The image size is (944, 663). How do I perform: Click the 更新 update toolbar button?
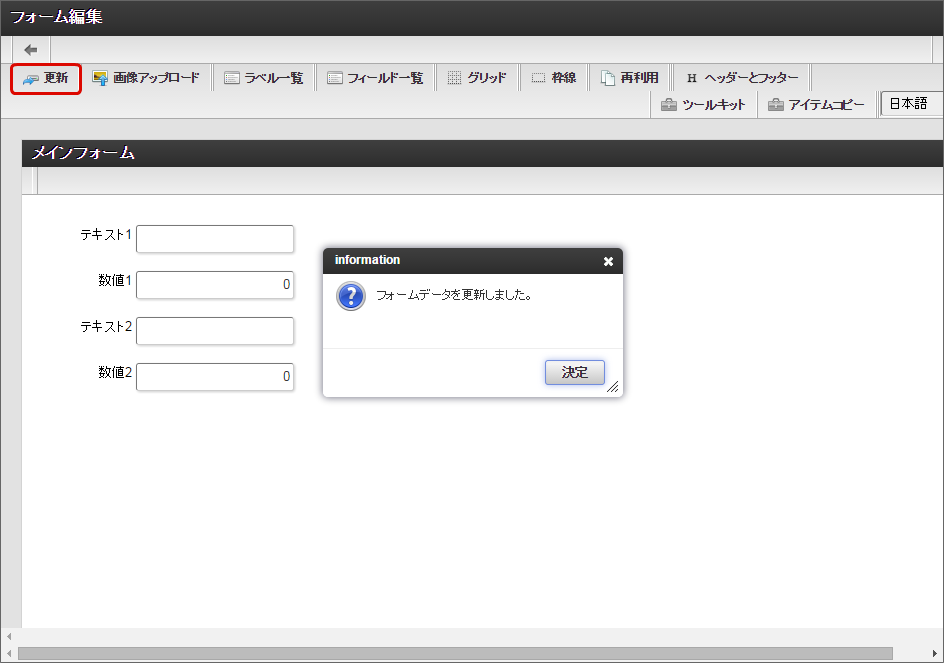pyautogui.click(x=46, y=78)
